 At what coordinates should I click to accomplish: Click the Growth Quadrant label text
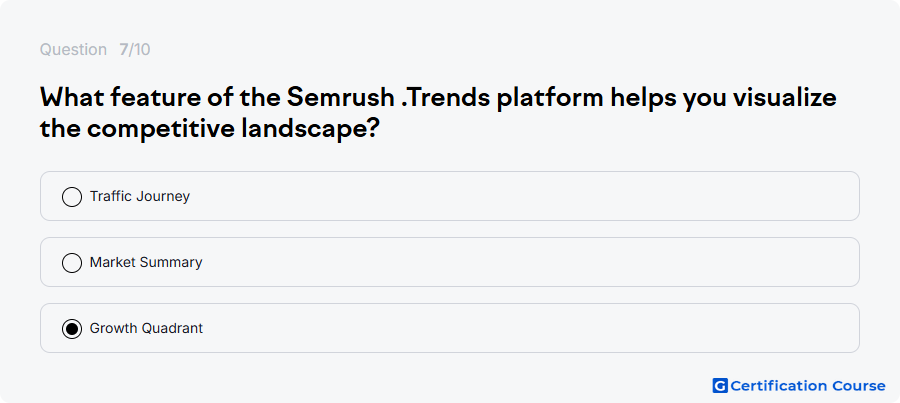pos(146,328)
